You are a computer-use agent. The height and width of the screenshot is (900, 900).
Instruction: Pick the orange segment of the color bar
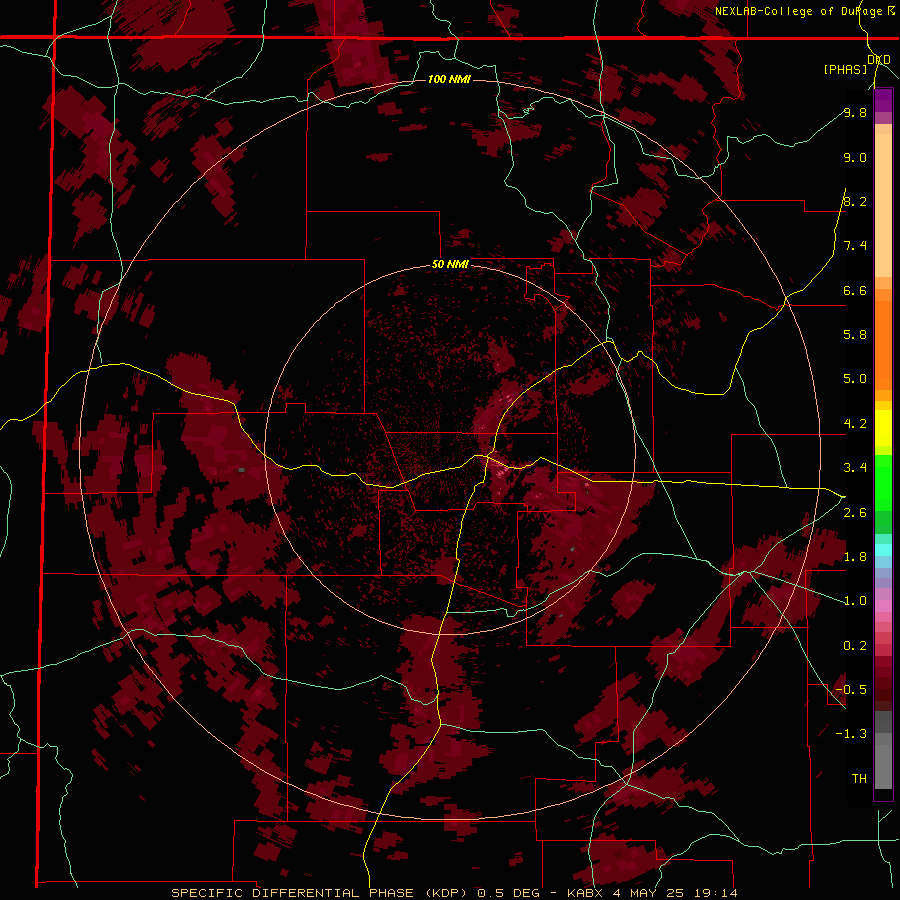tap(883, 344)
